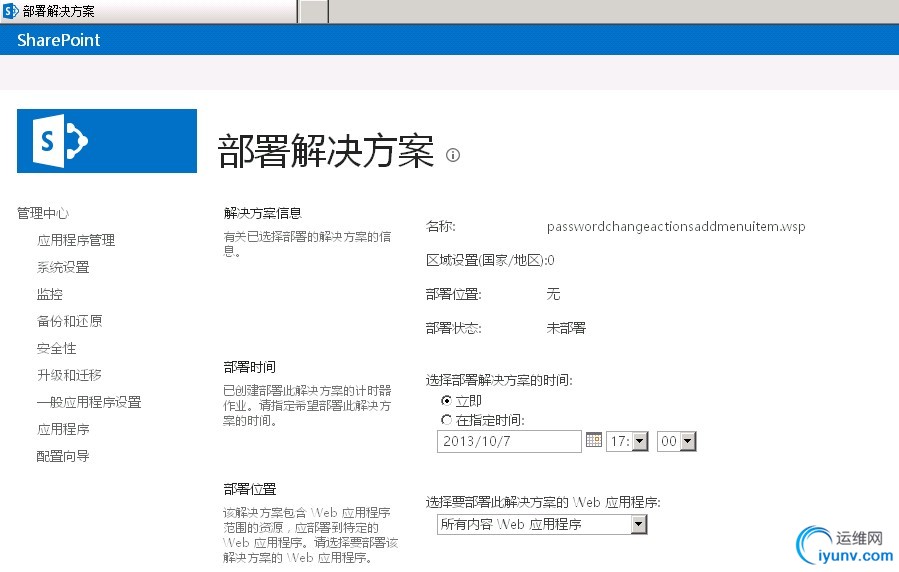The height and width of the screenshot is (572, 899).
Task: Click the 未部署 deployment status value
Action: [x=566, y=328]
